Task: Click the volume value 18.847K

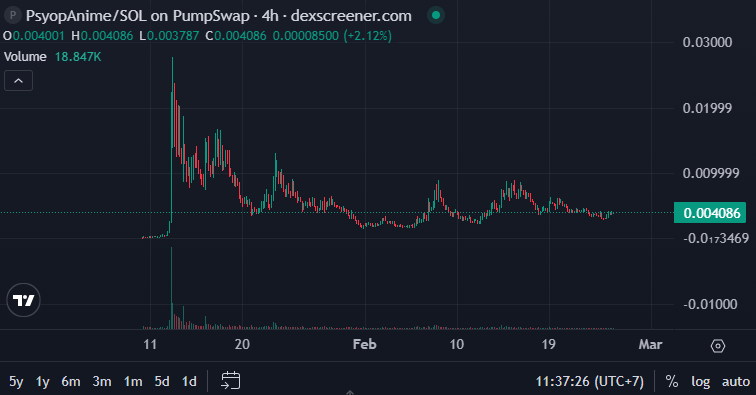Action: coord(78,57)
